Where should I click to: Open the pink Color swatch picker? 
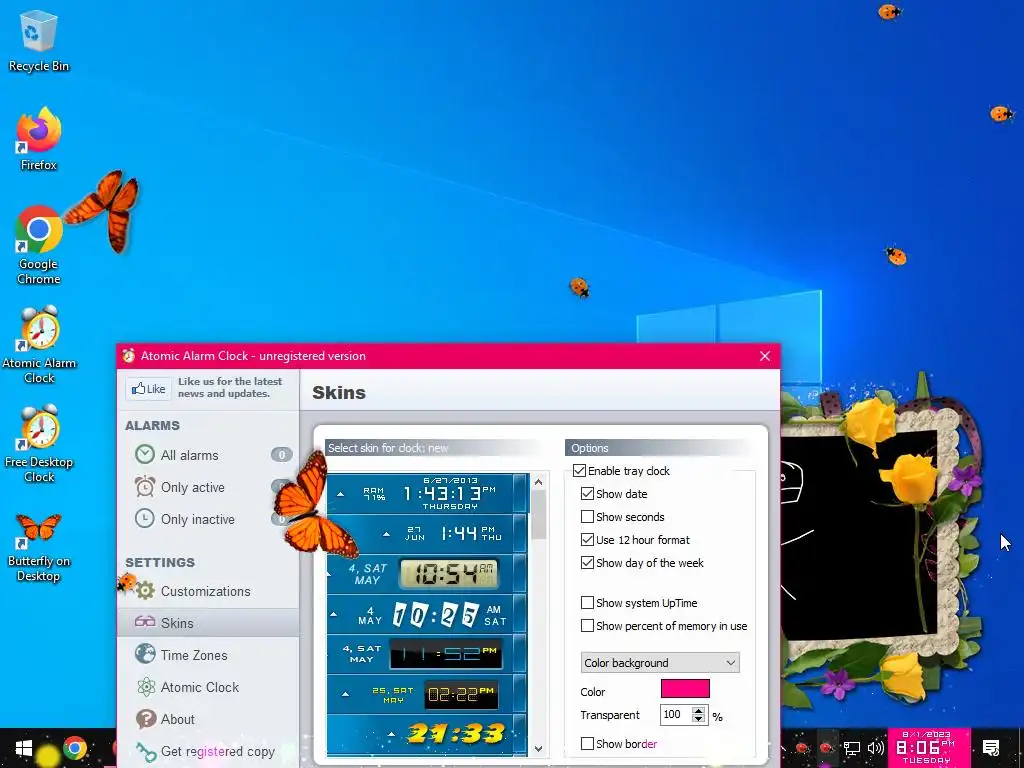point(685,689)
